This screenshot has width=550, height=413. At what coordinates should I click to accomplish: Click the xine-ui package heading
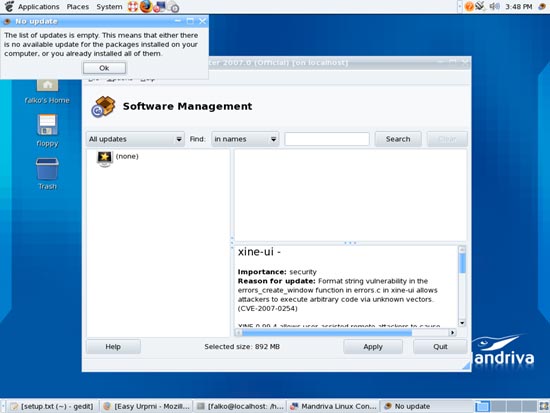[259, 252]
